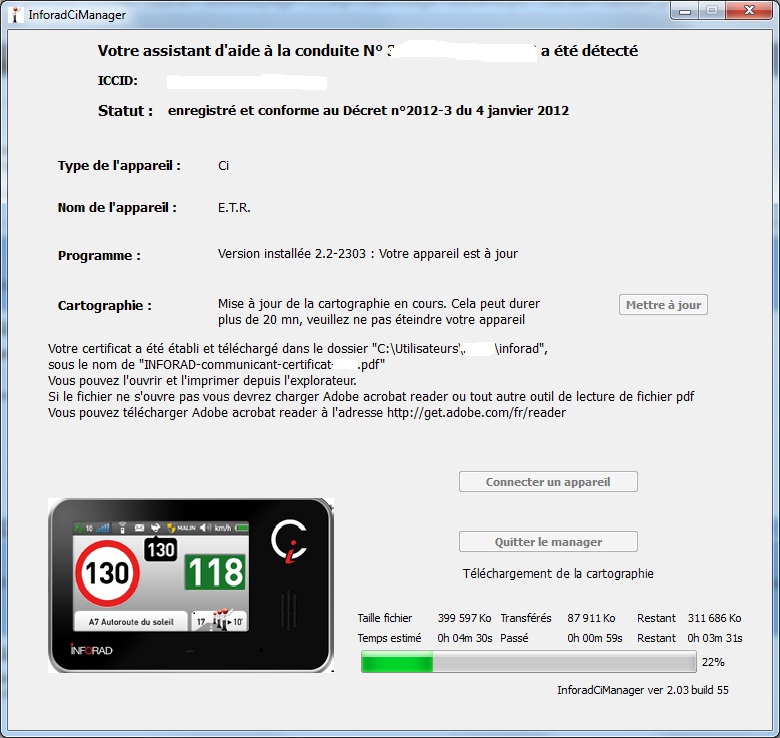Close the InforadCiManager window
This screenshot has width=780, height=738.
[x=749, y=10]
